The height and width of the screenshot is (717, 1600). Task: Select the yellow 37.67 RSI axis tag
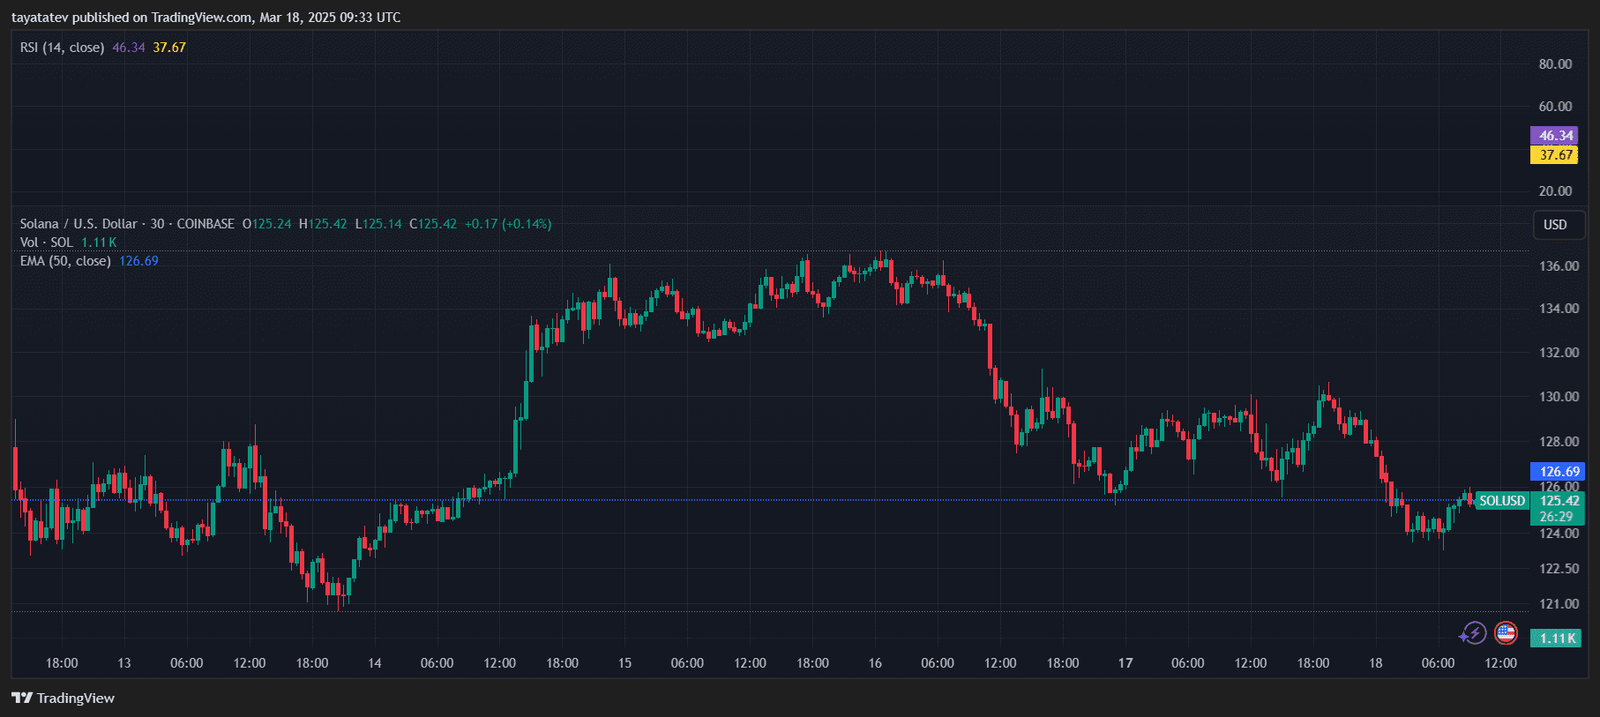(1554, 155)
